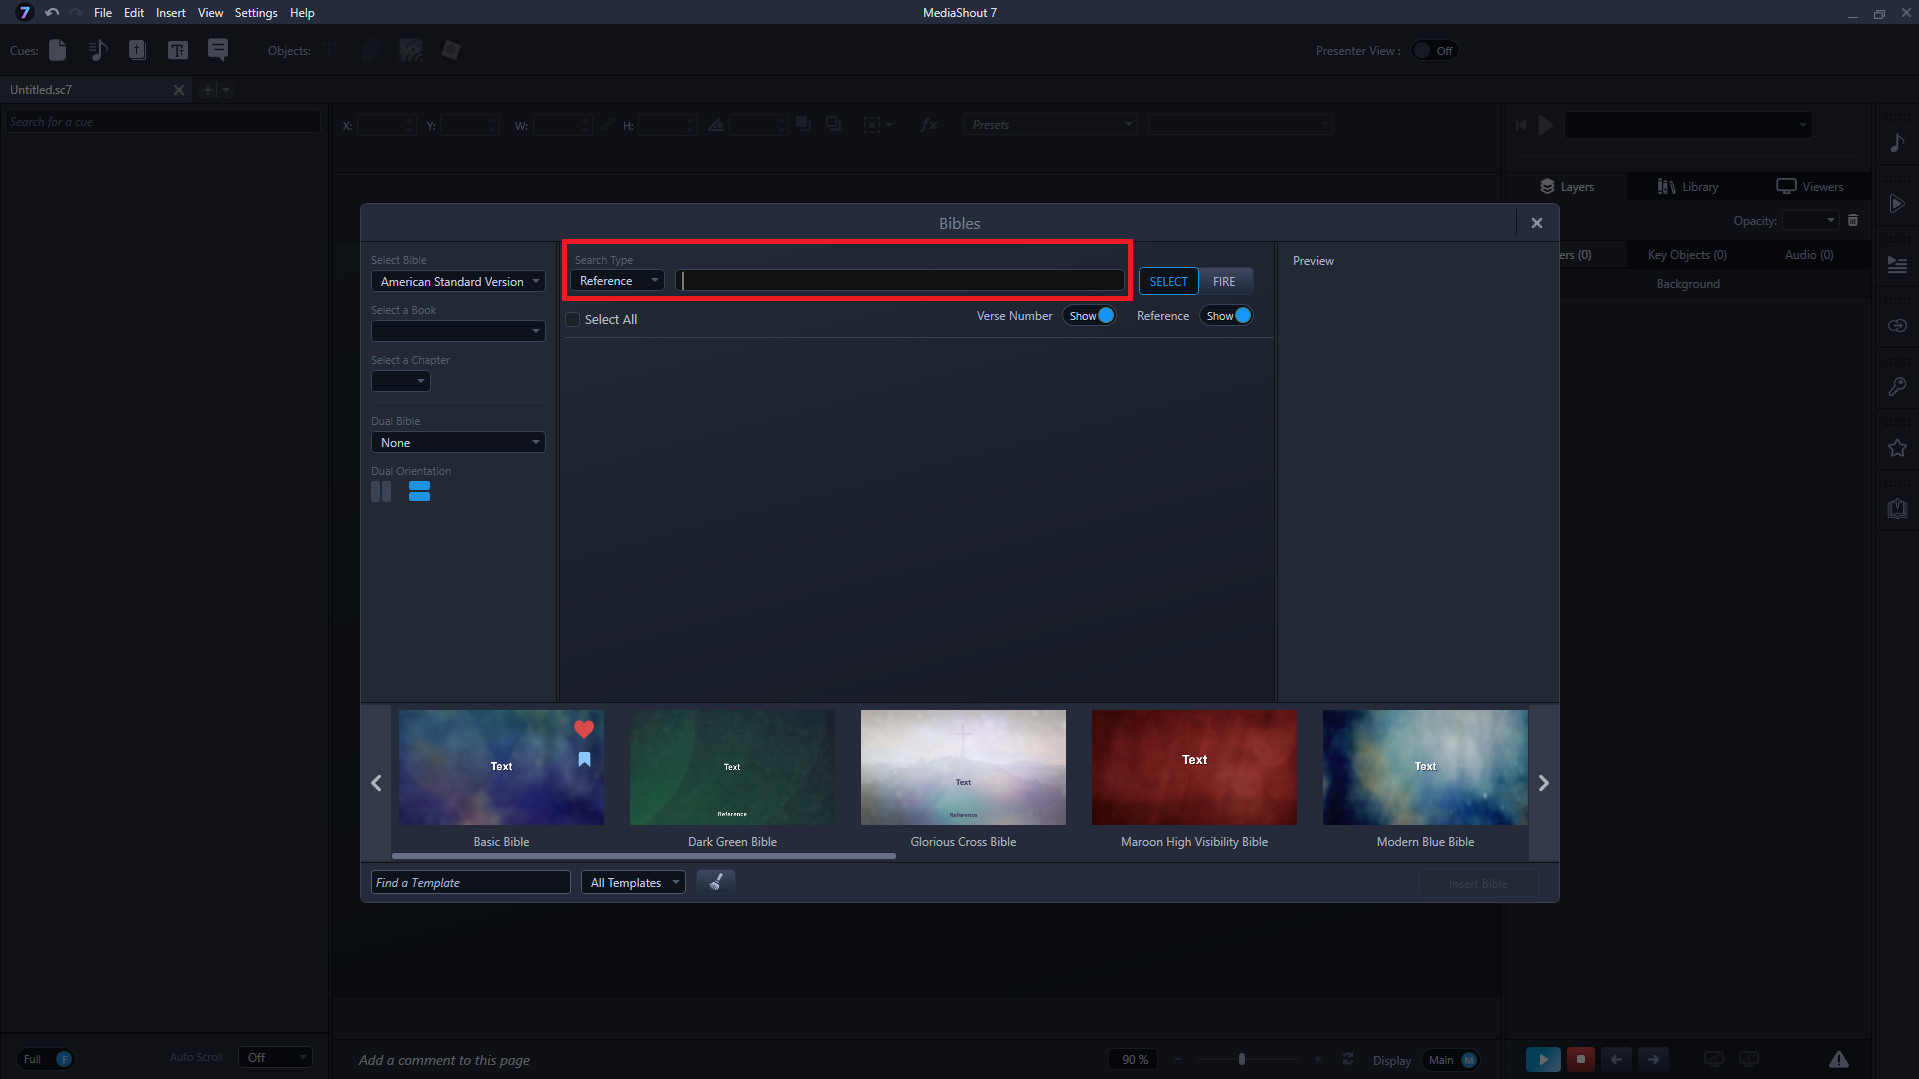The image size is (1919, 1079).
Task: Toggle the Verse Number Show switch
Action: [x=1091, y=316]
